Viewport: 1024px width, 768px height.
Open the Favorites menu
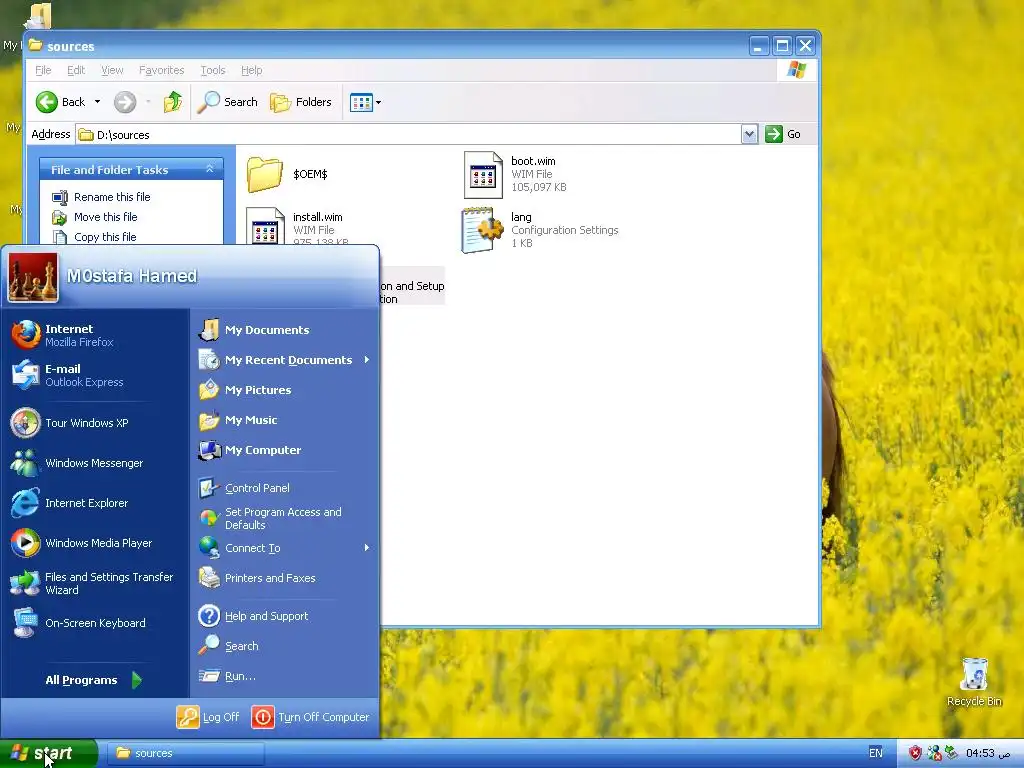tap(161, 70)
